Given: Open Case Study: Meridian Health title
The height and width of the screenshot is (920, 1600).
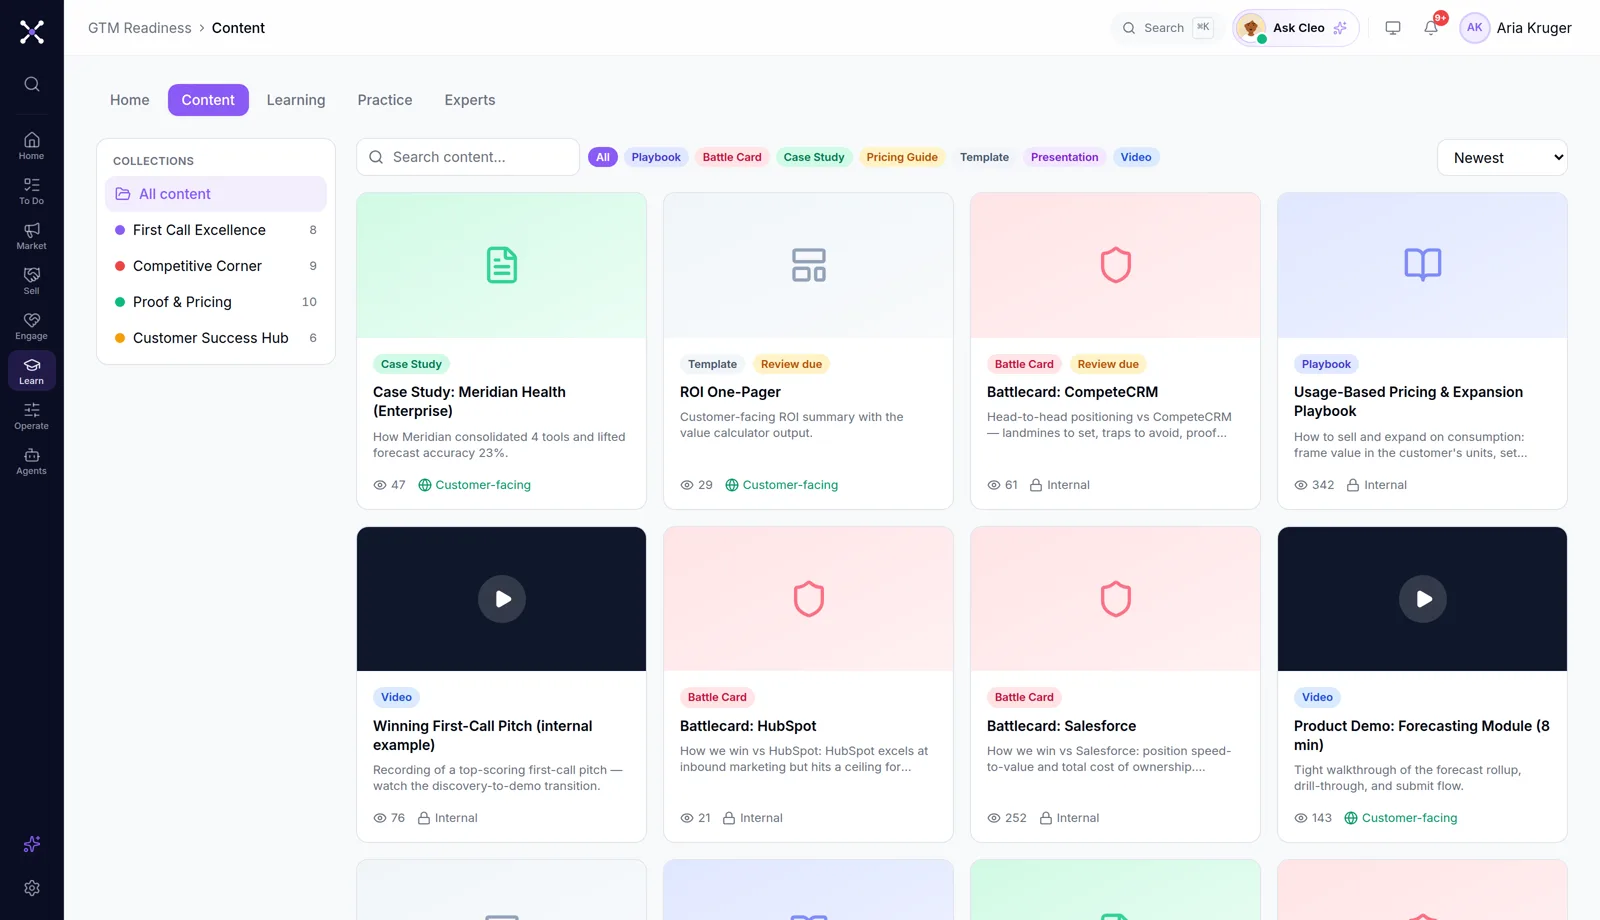Looking at the screenshot, I should pos(470,401).
